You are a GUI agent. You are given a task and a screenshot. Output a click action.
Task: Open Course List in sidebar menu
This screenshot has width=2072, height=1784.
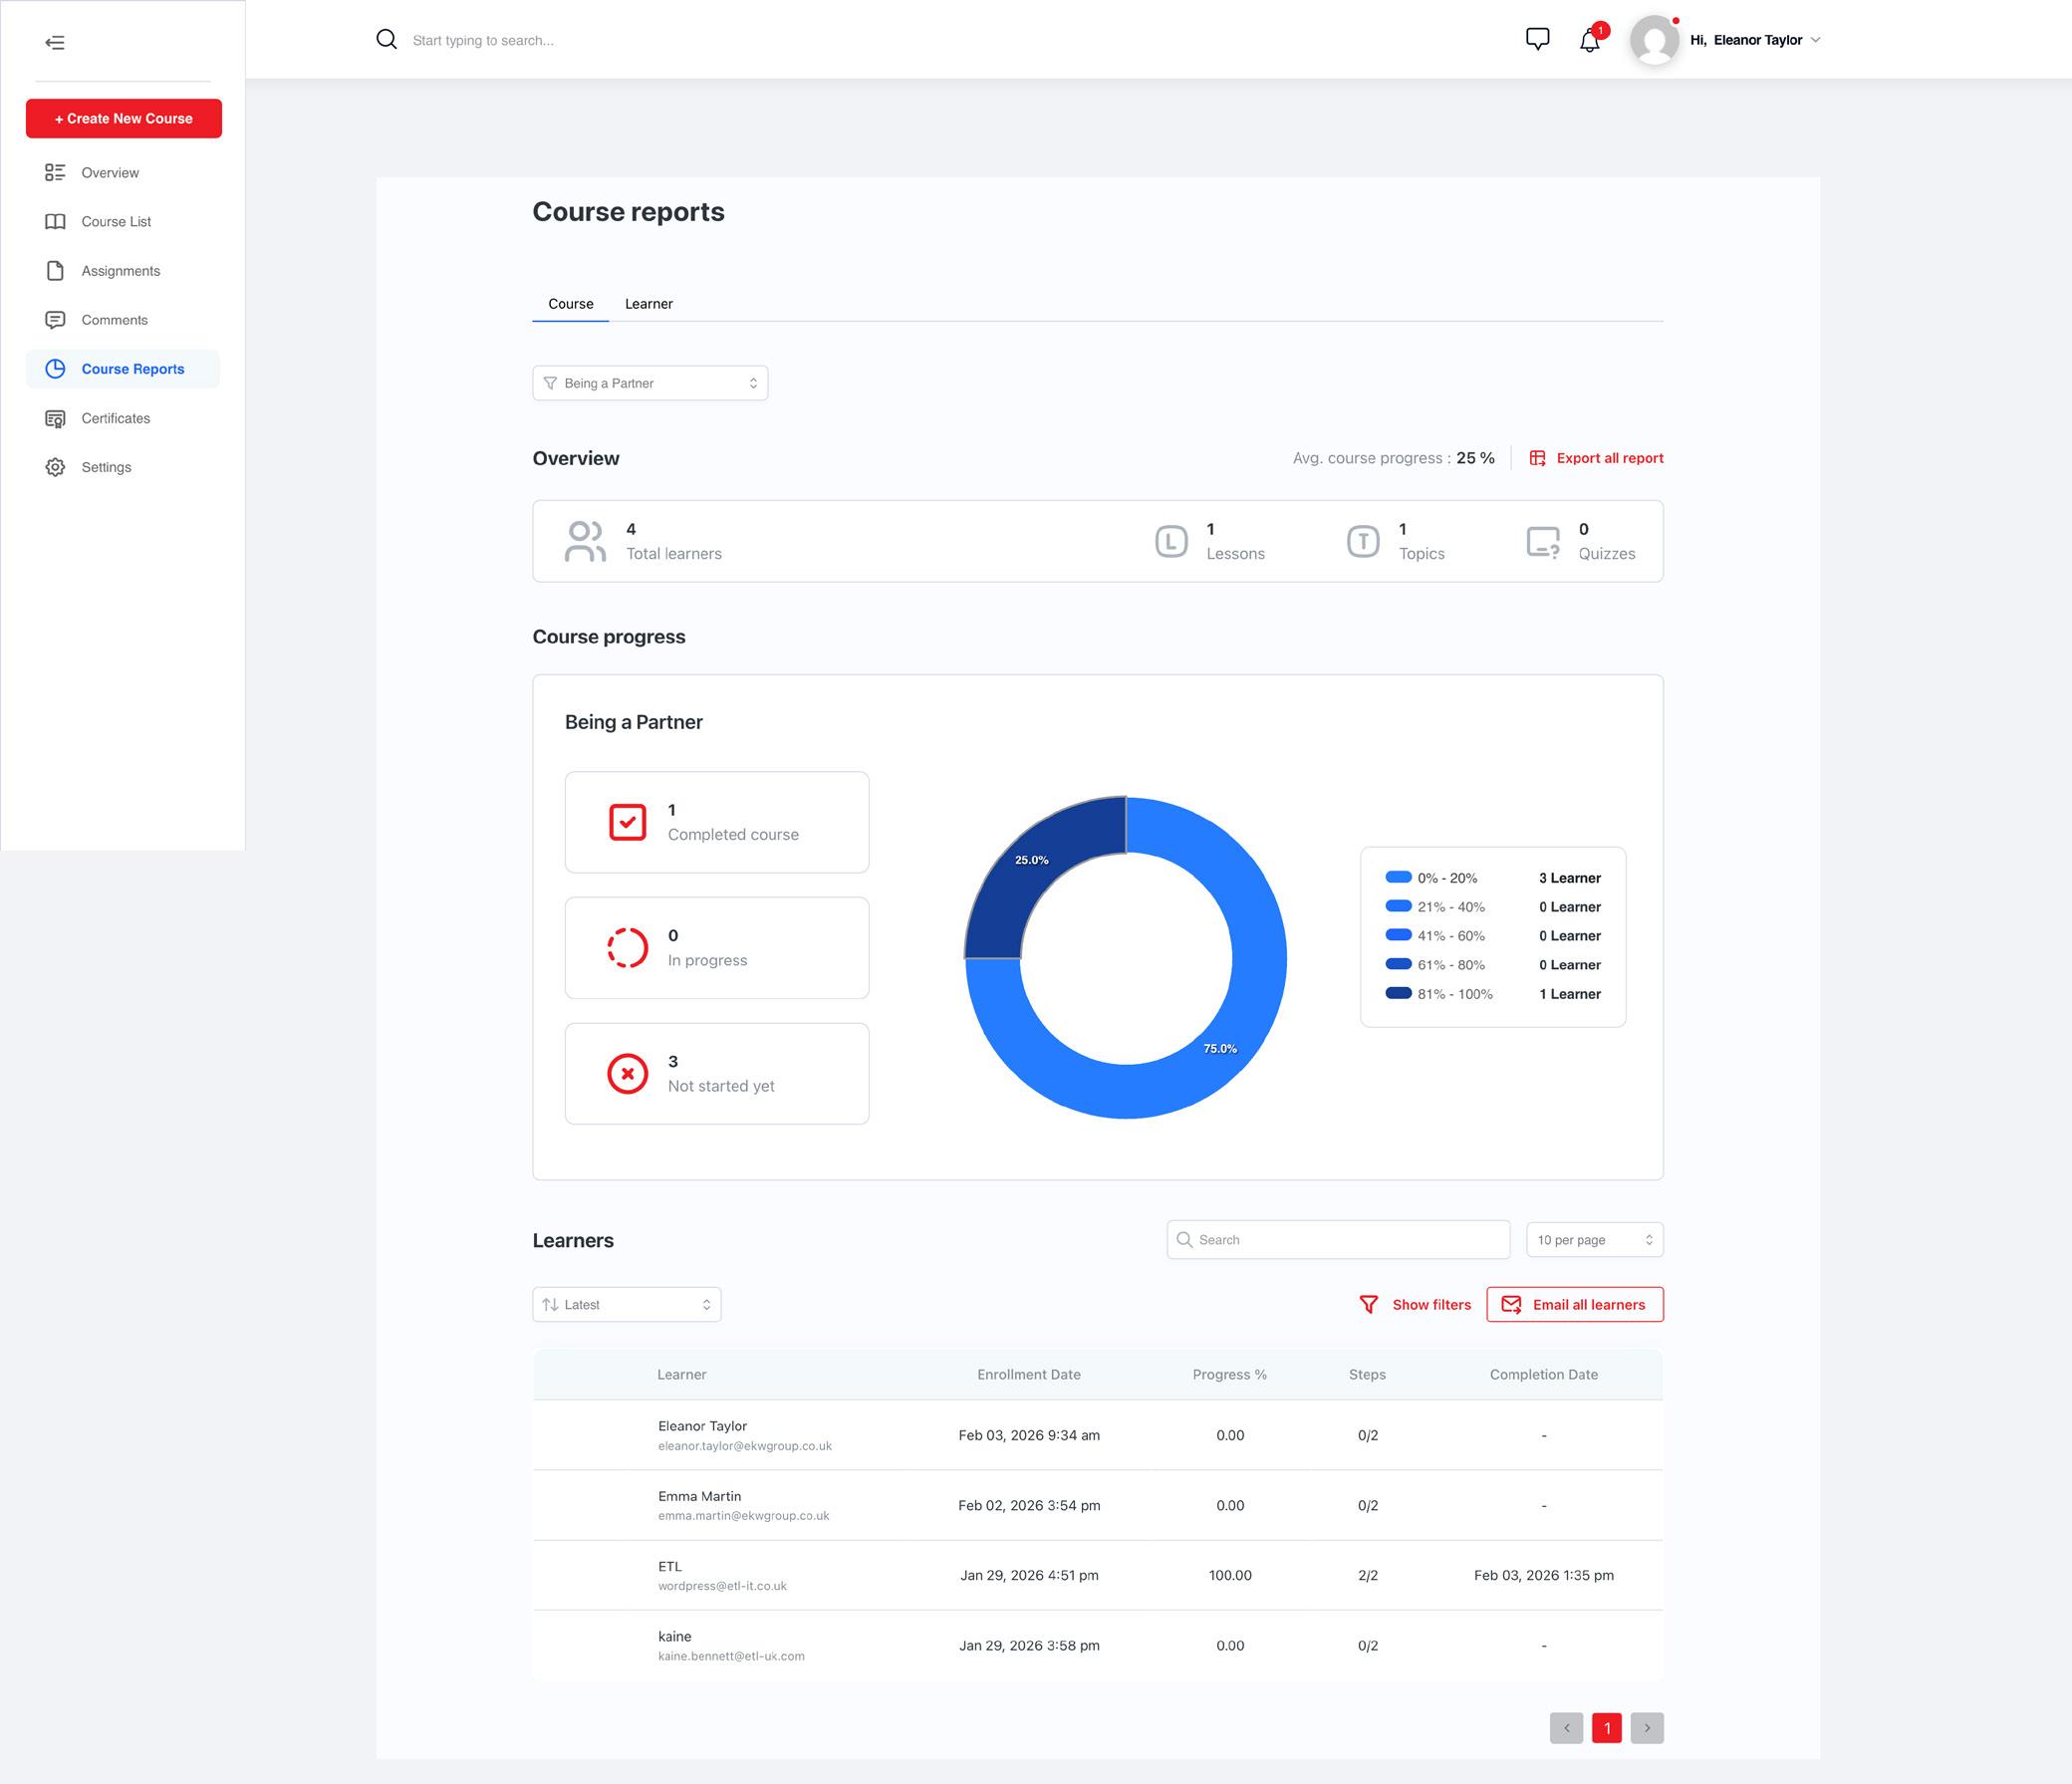tap(116, 222)
